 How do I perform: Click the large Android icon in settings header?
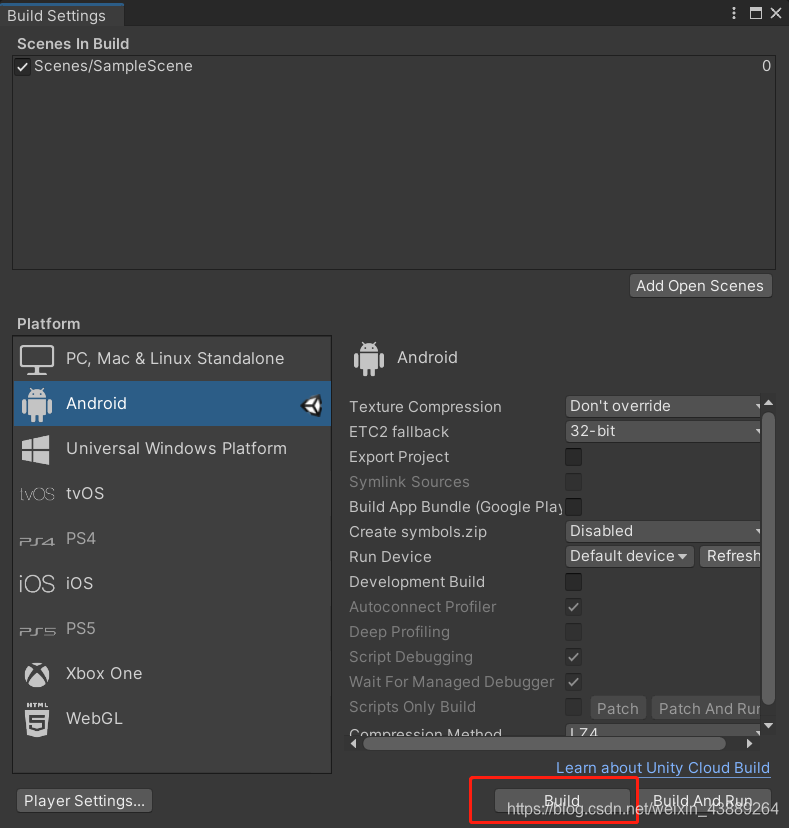click(369, 359)
